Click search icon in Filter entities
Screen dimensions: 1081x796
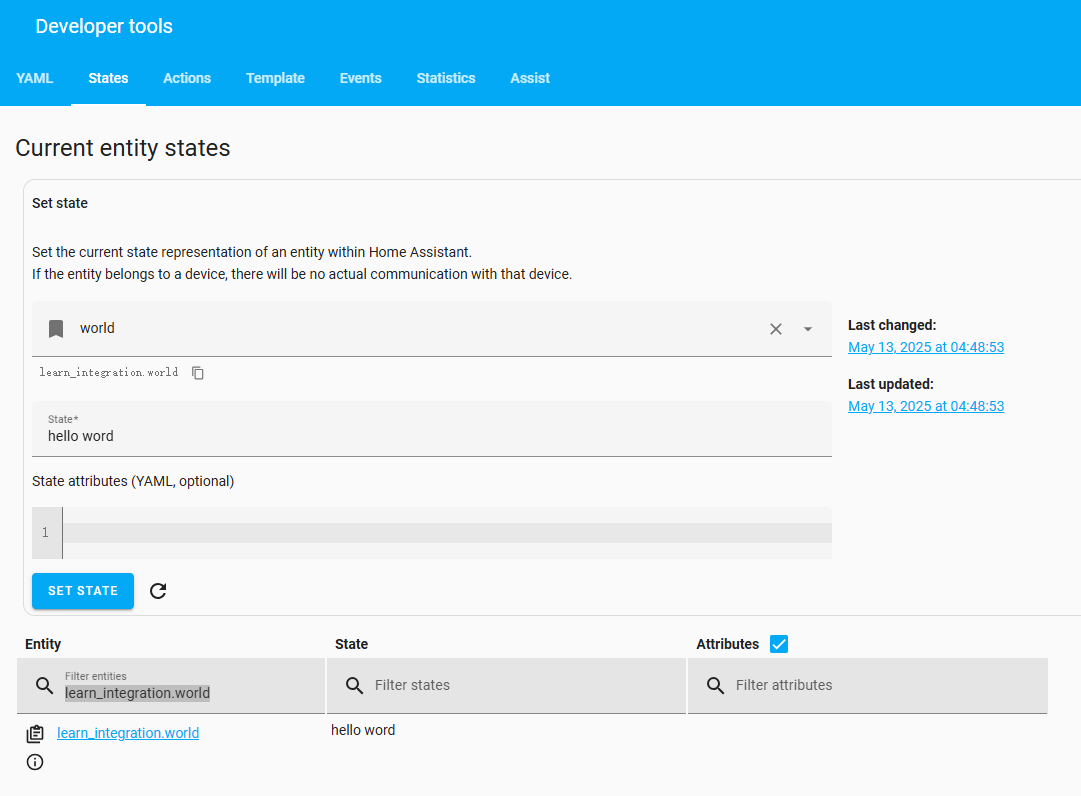pyautogui.click(x=44, y=686)
